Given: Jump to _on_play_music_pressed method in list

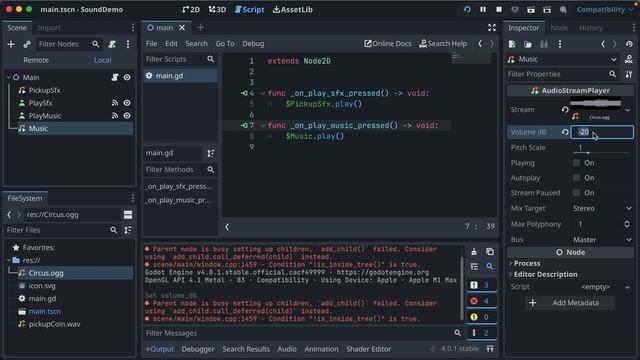Looking at the screenshot, I should point(179,200).
